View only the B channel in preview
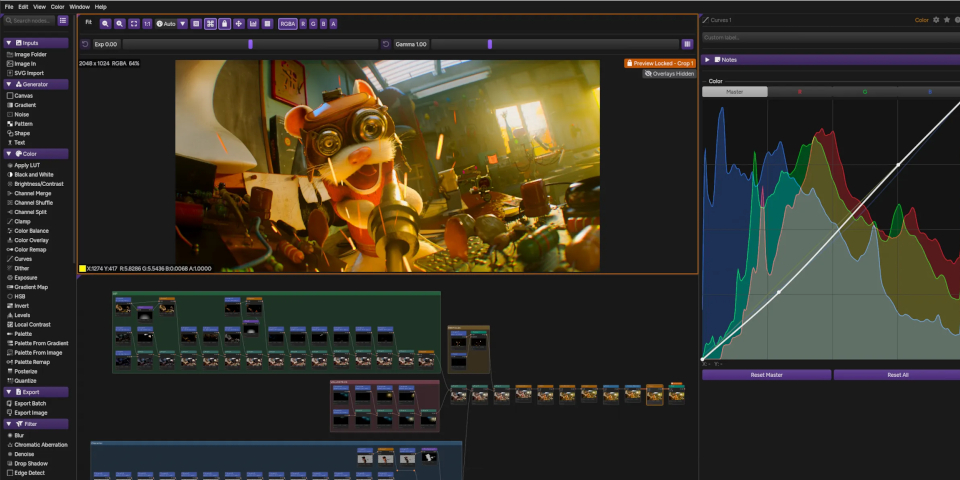Screen dimensions: 960x480 pyautogui.click(x=323, y=24)
